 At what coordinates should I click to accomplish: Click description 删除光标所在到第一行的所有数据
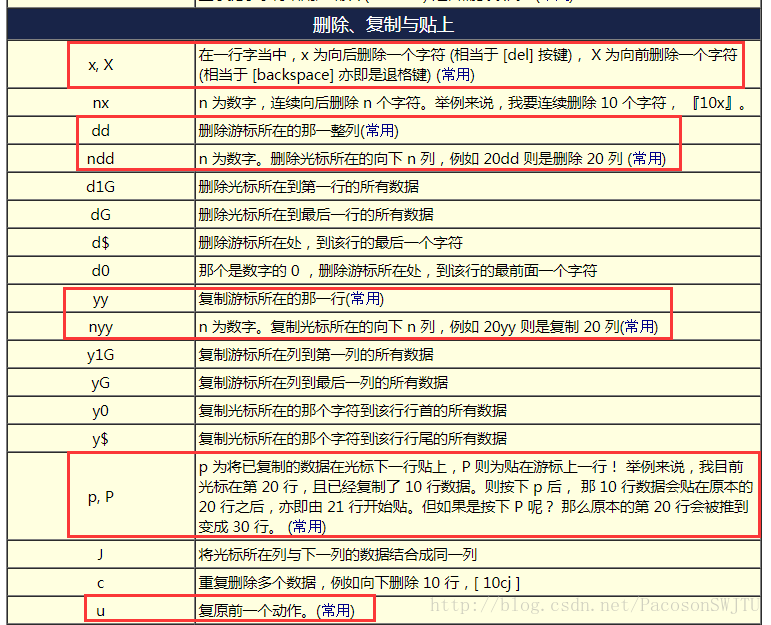[x=309, y=187]
